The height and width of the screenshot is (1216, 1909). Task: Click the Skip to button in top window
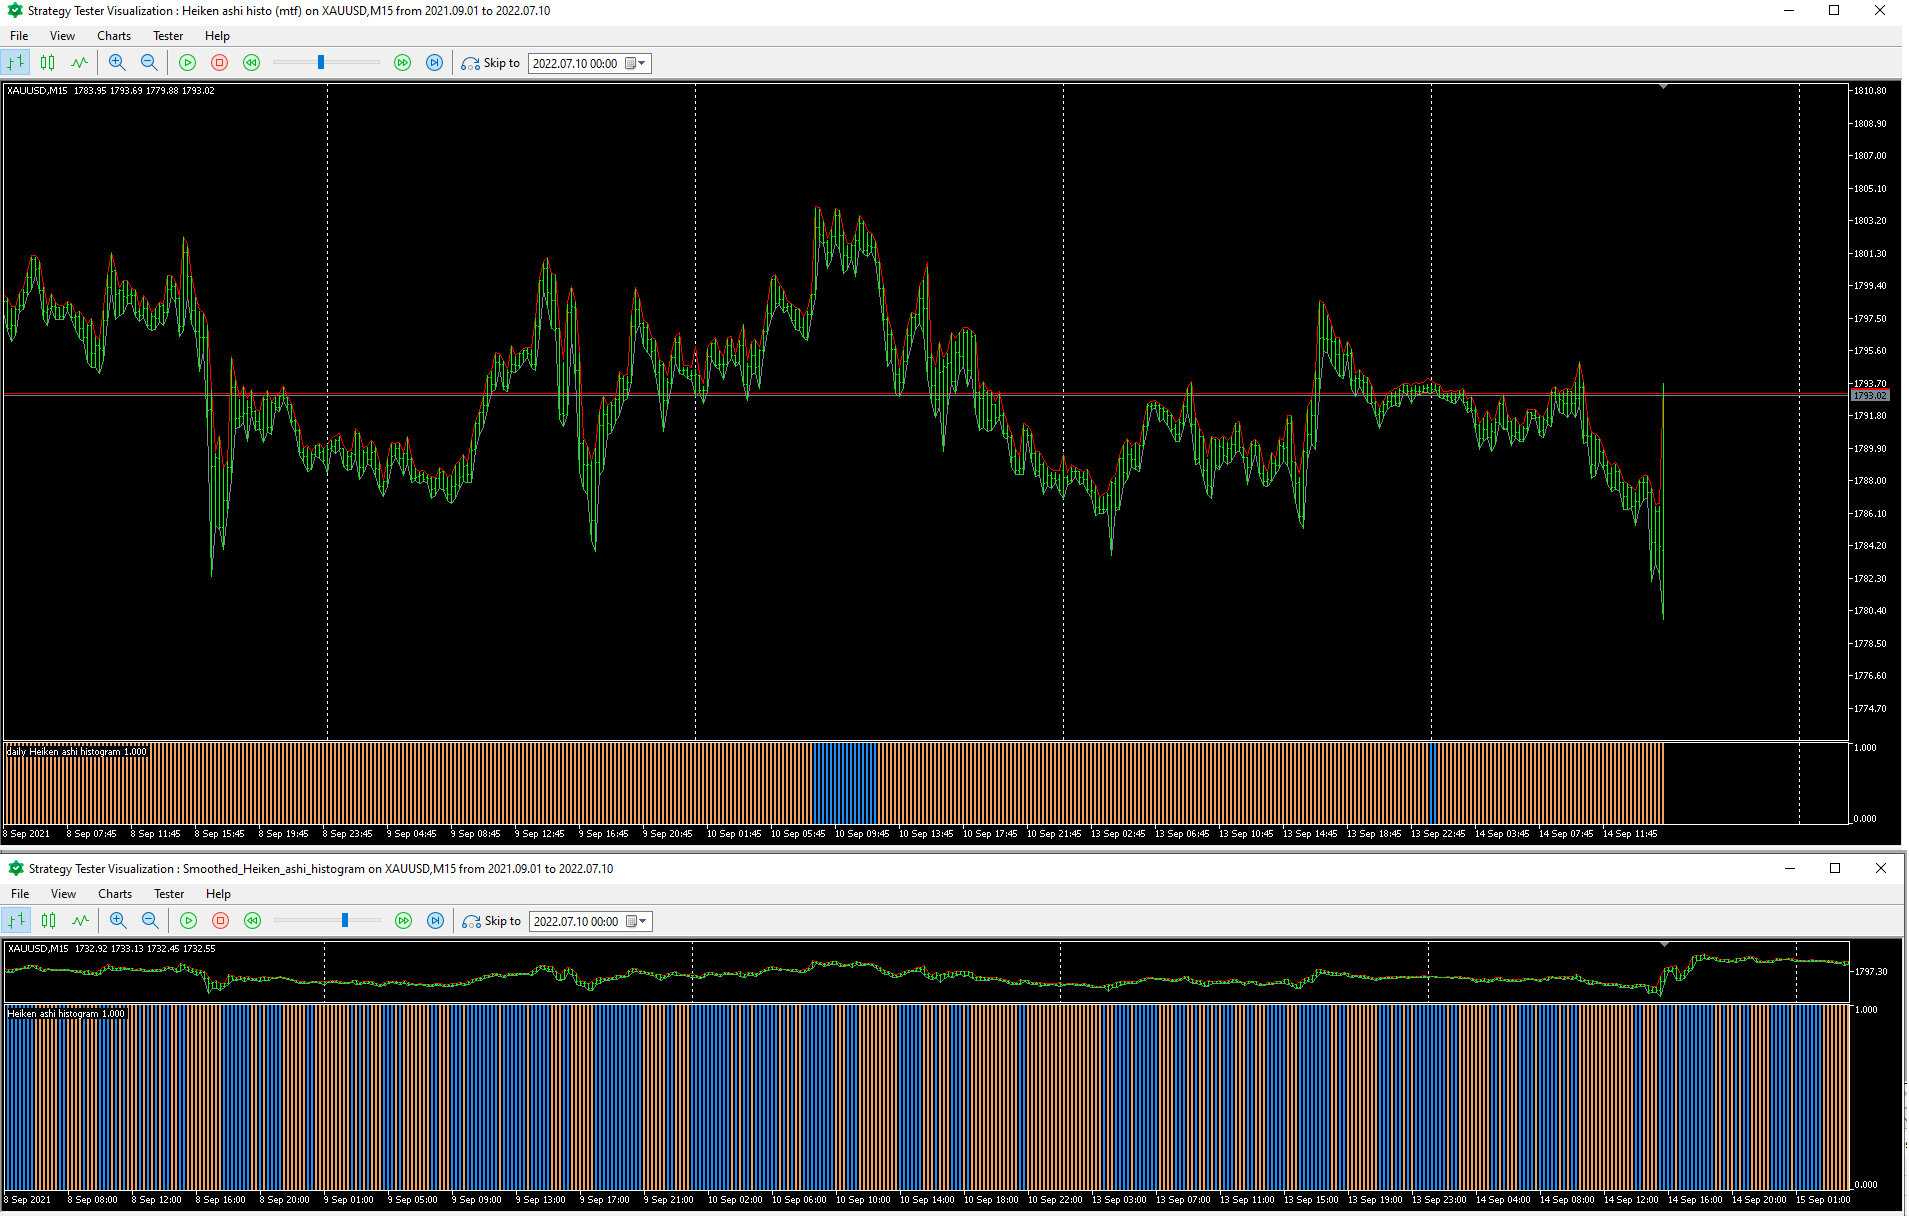coord(491,63)
